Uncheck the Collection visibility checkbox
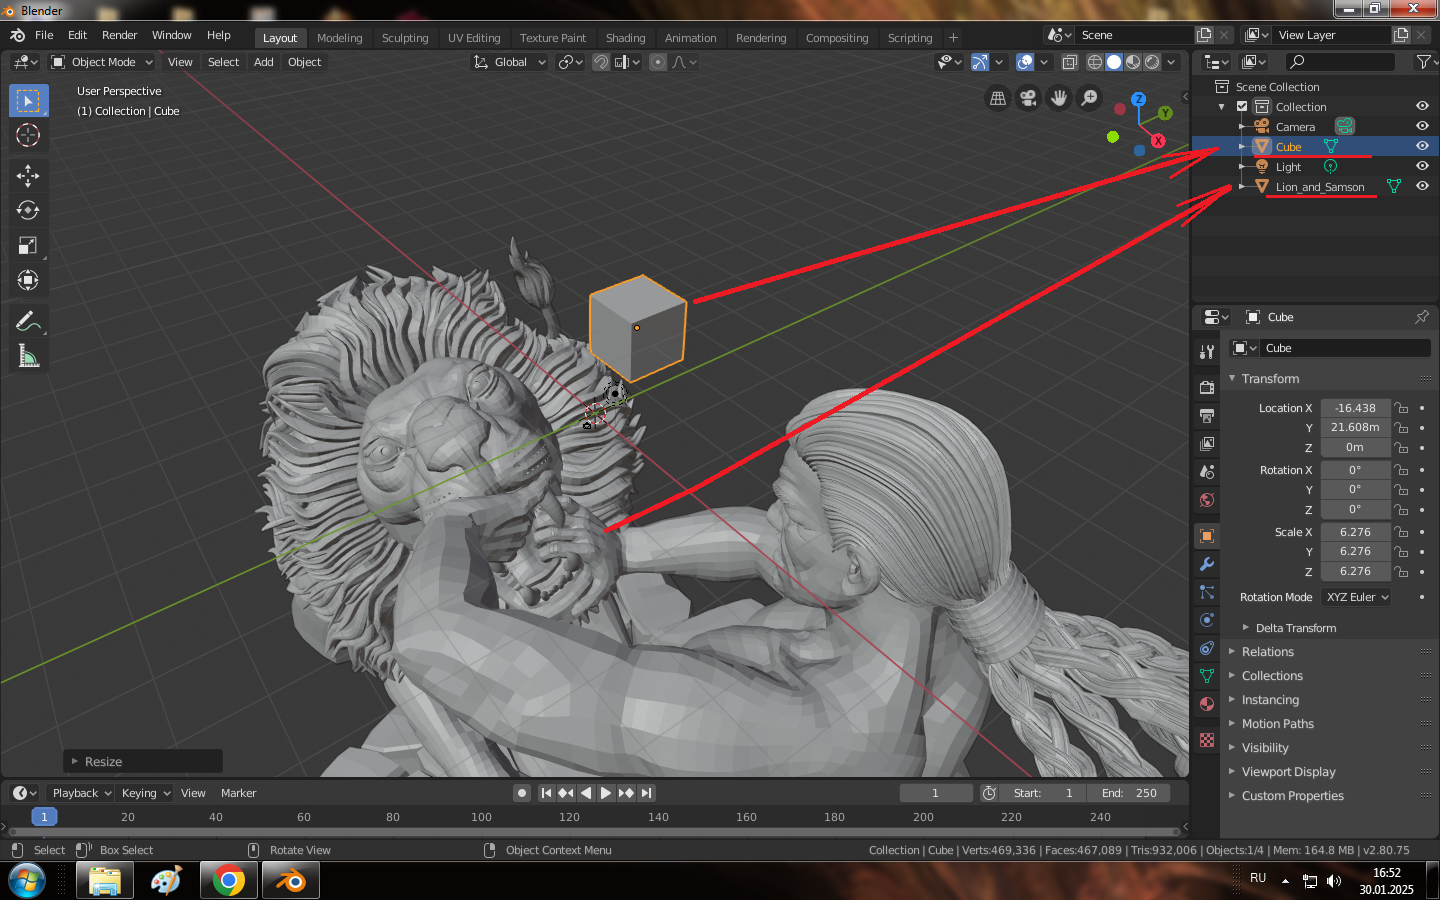This screenshot has height=900, width=1440. tap(1242, 106)
